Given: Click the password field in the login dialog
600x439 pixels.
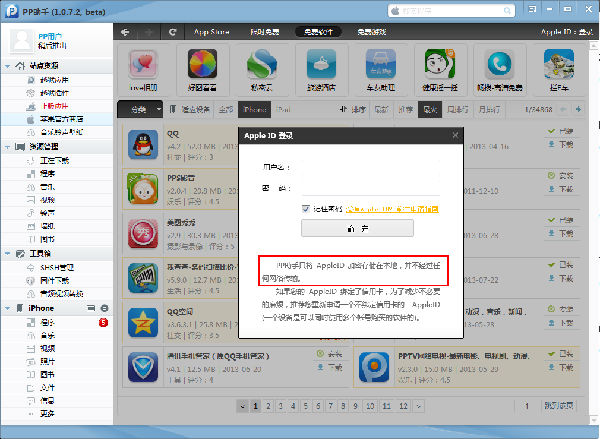Looking at the screenshot, I should [370, 188].
